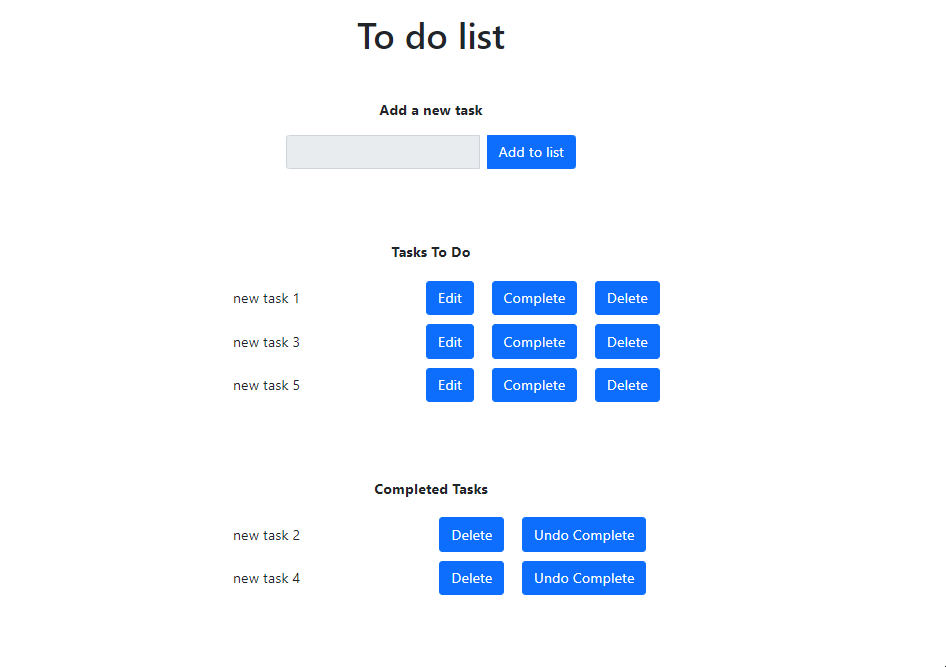Delete new task 4 from Completed Tasks

click(x=471, y=578)
